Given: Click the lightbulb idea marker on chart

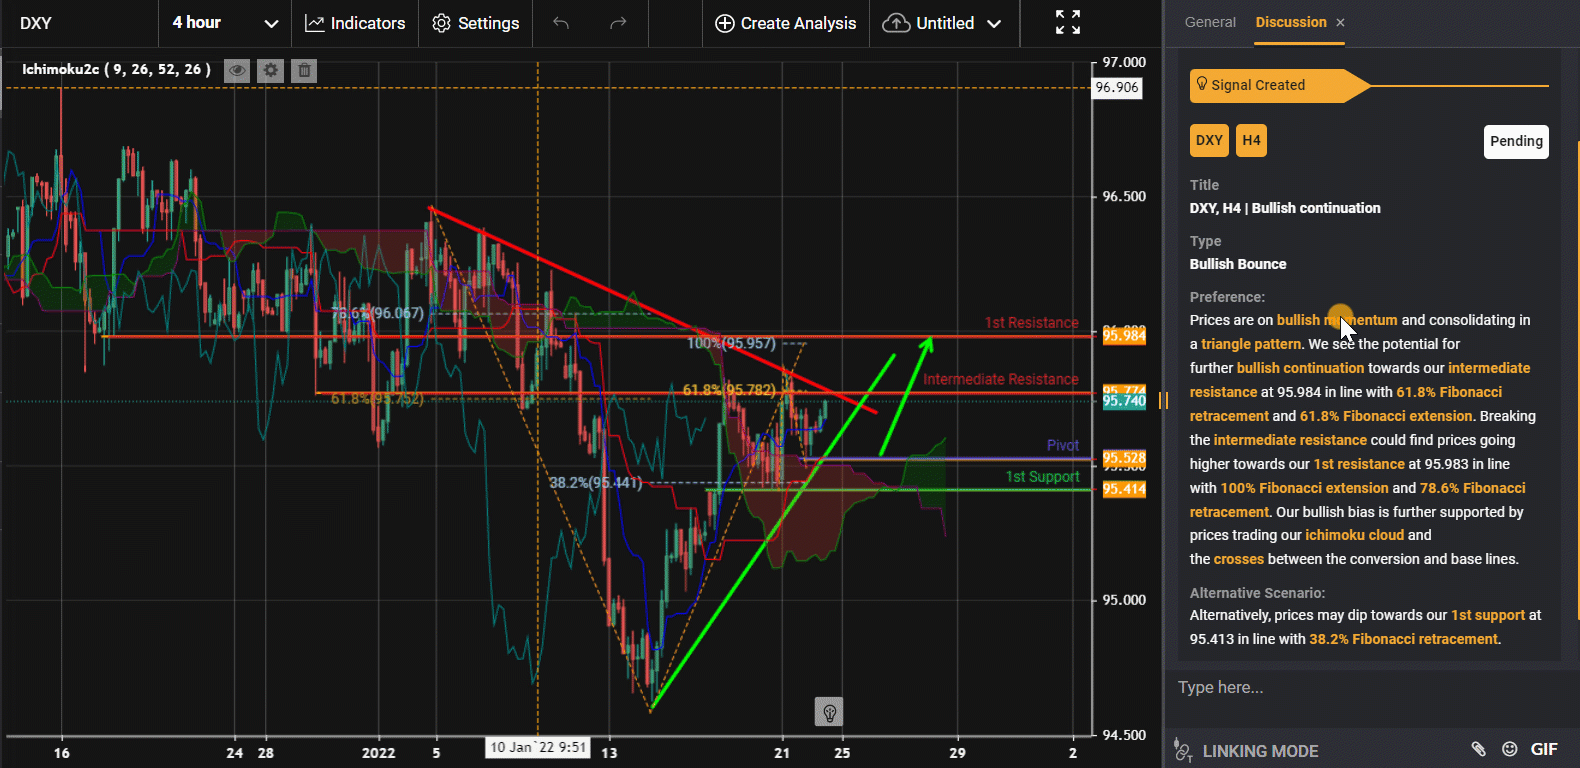Looking at the screenshot, I should click(829, 712).
